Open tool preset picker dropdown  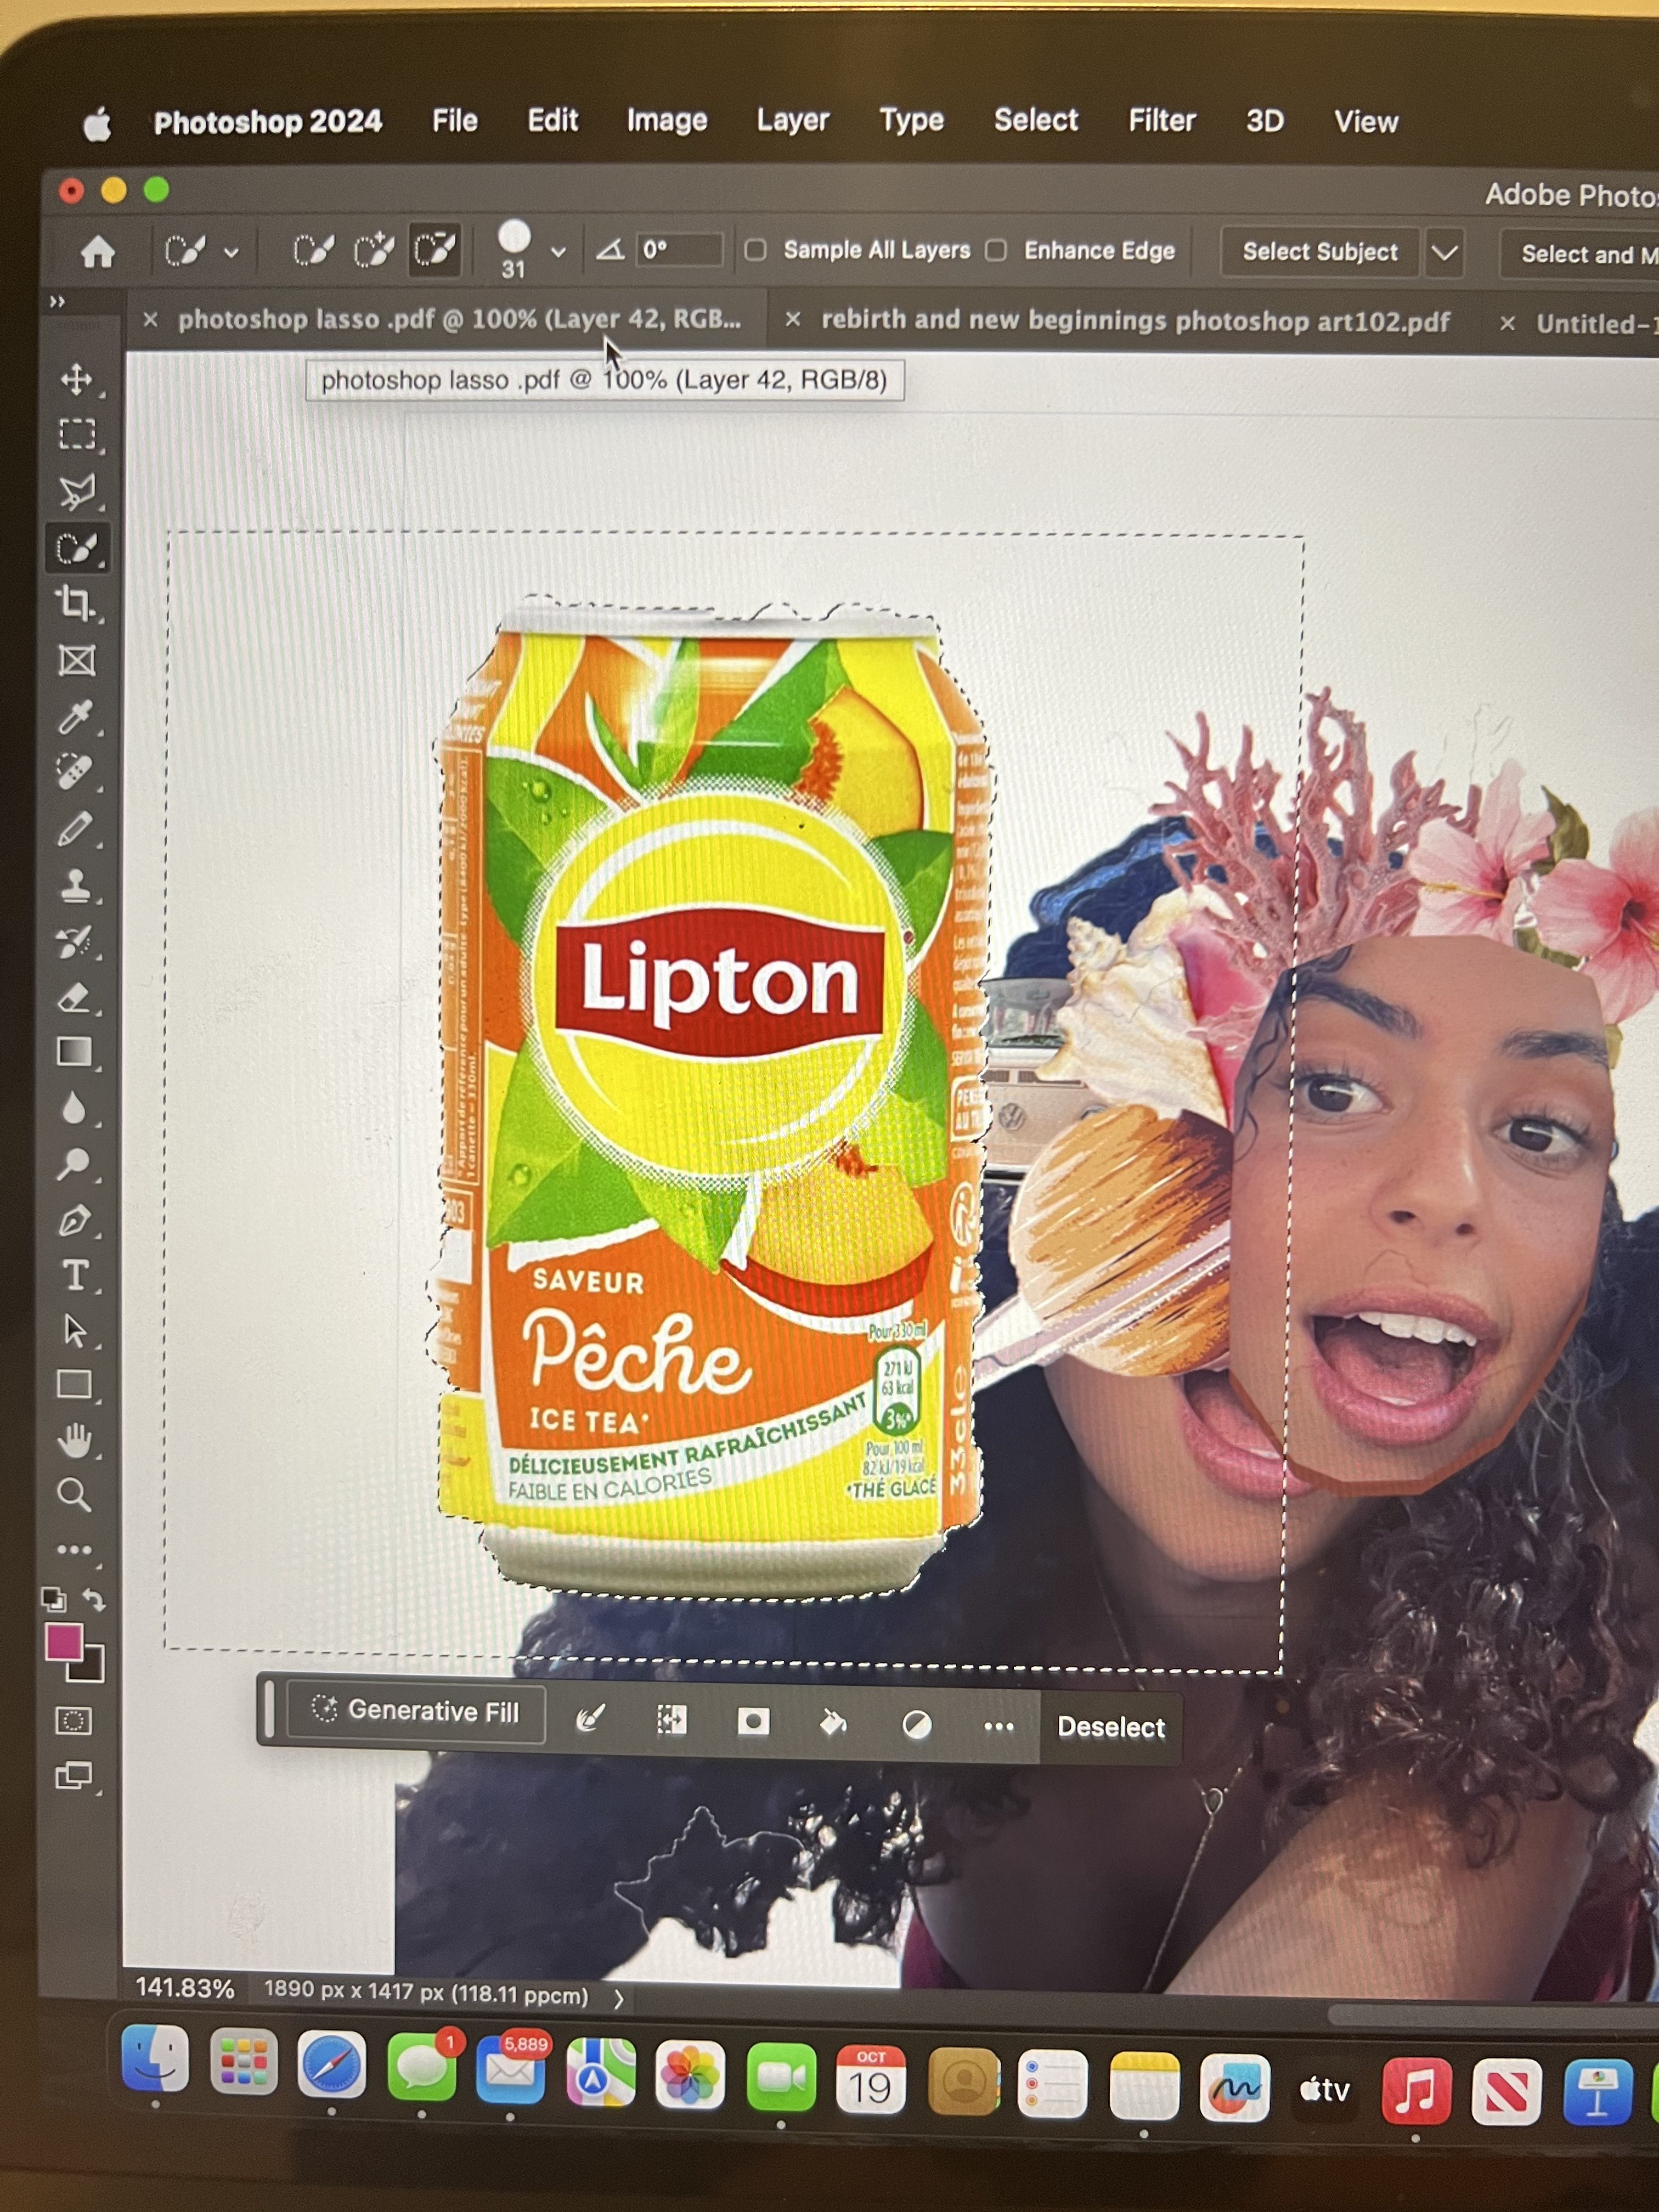231,252
